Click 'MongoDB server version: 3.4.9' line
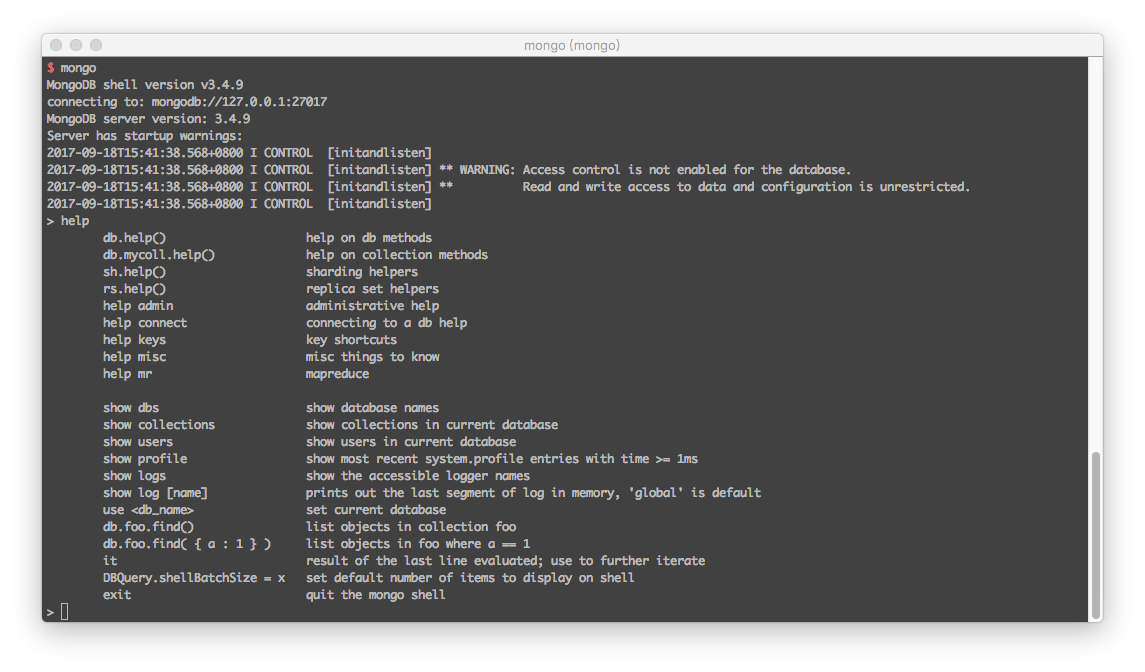The image size is (1145, 672). [148, 118]
